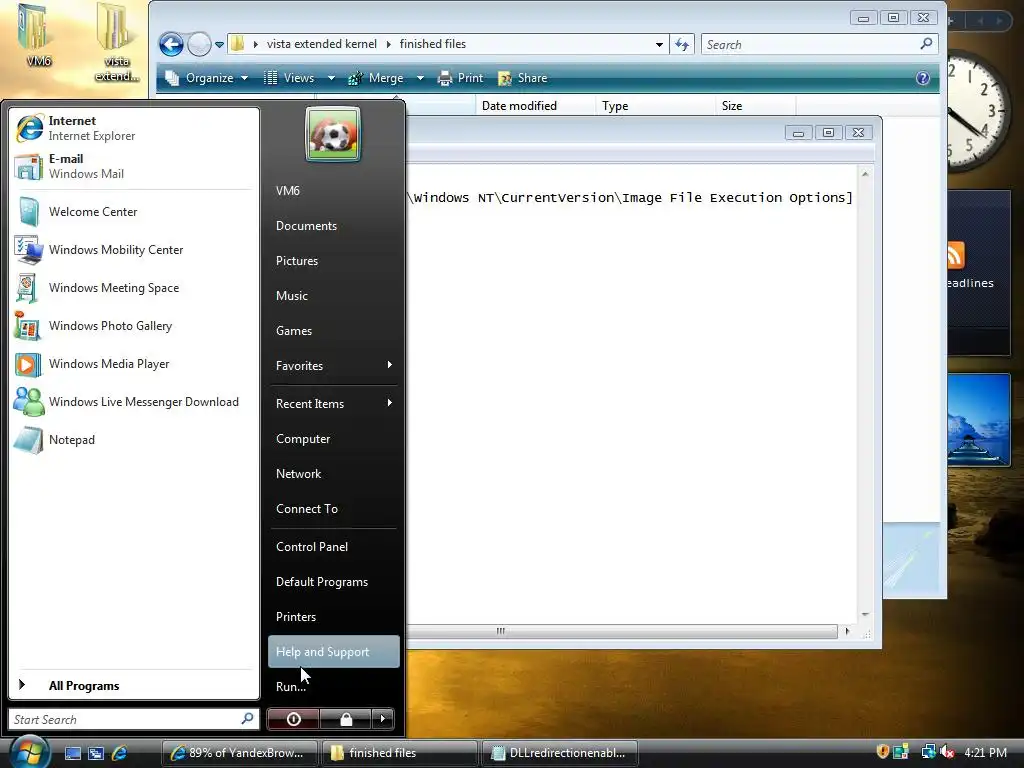Open Windows Mobility Center
Image resolution: width=1024 pixels, height=768 pixels.
click(134, 249)
